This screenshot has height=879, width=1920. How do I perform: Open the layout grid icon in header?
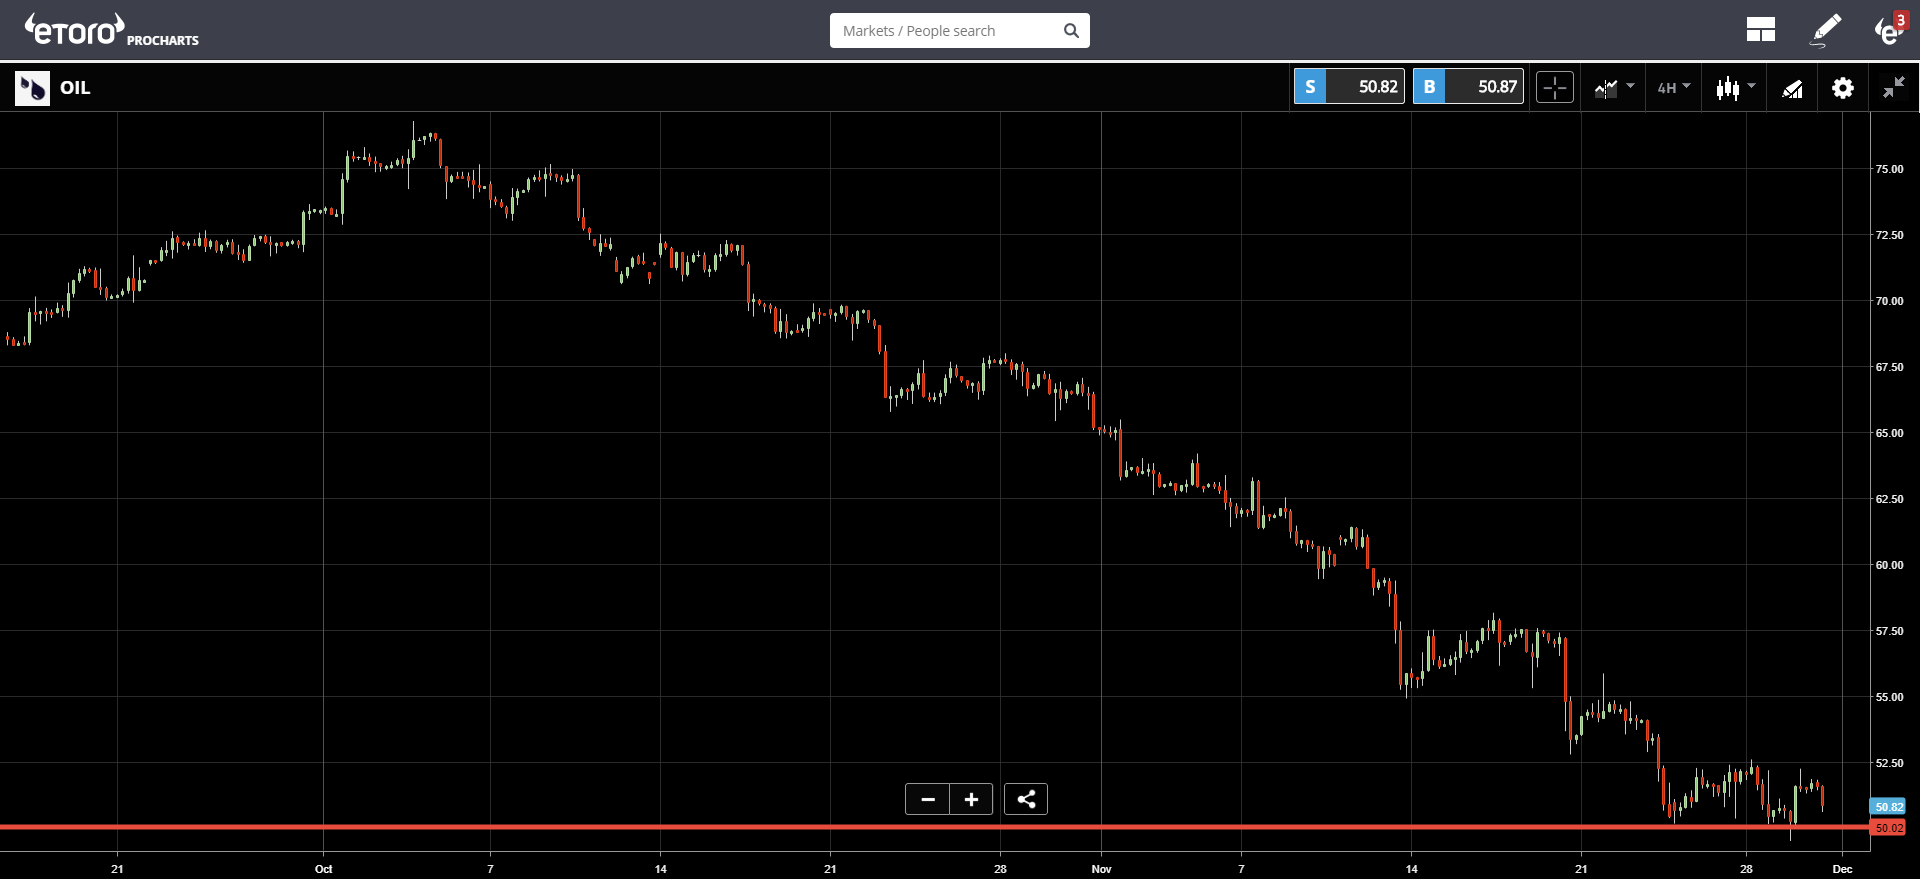(x=1760, y=30)
